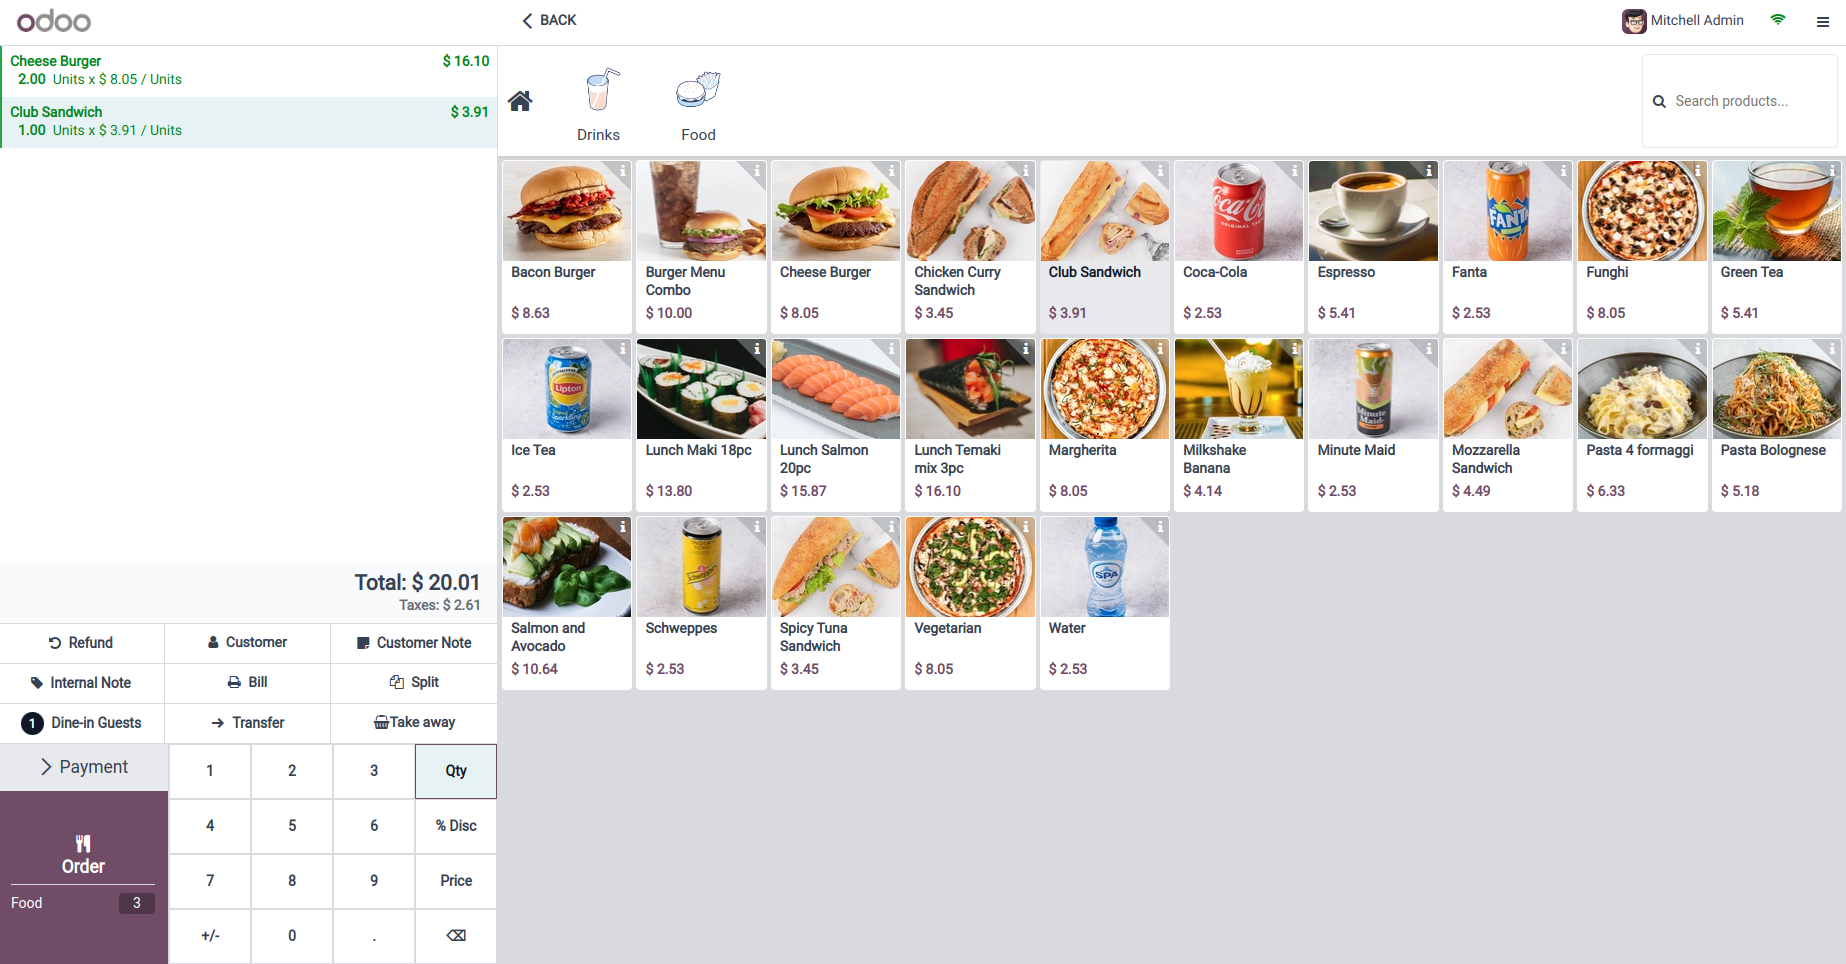The height and width of the screenshot is (964, 1846).
Task: Add Margherita pizza to the order
Action: click(1104, 425)
